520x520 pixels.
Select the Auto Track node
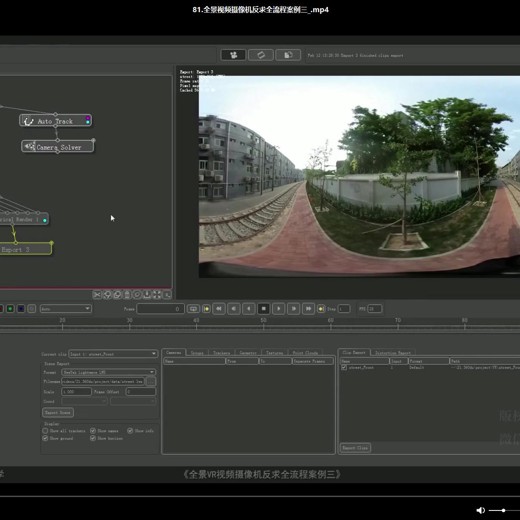[56, 121]
